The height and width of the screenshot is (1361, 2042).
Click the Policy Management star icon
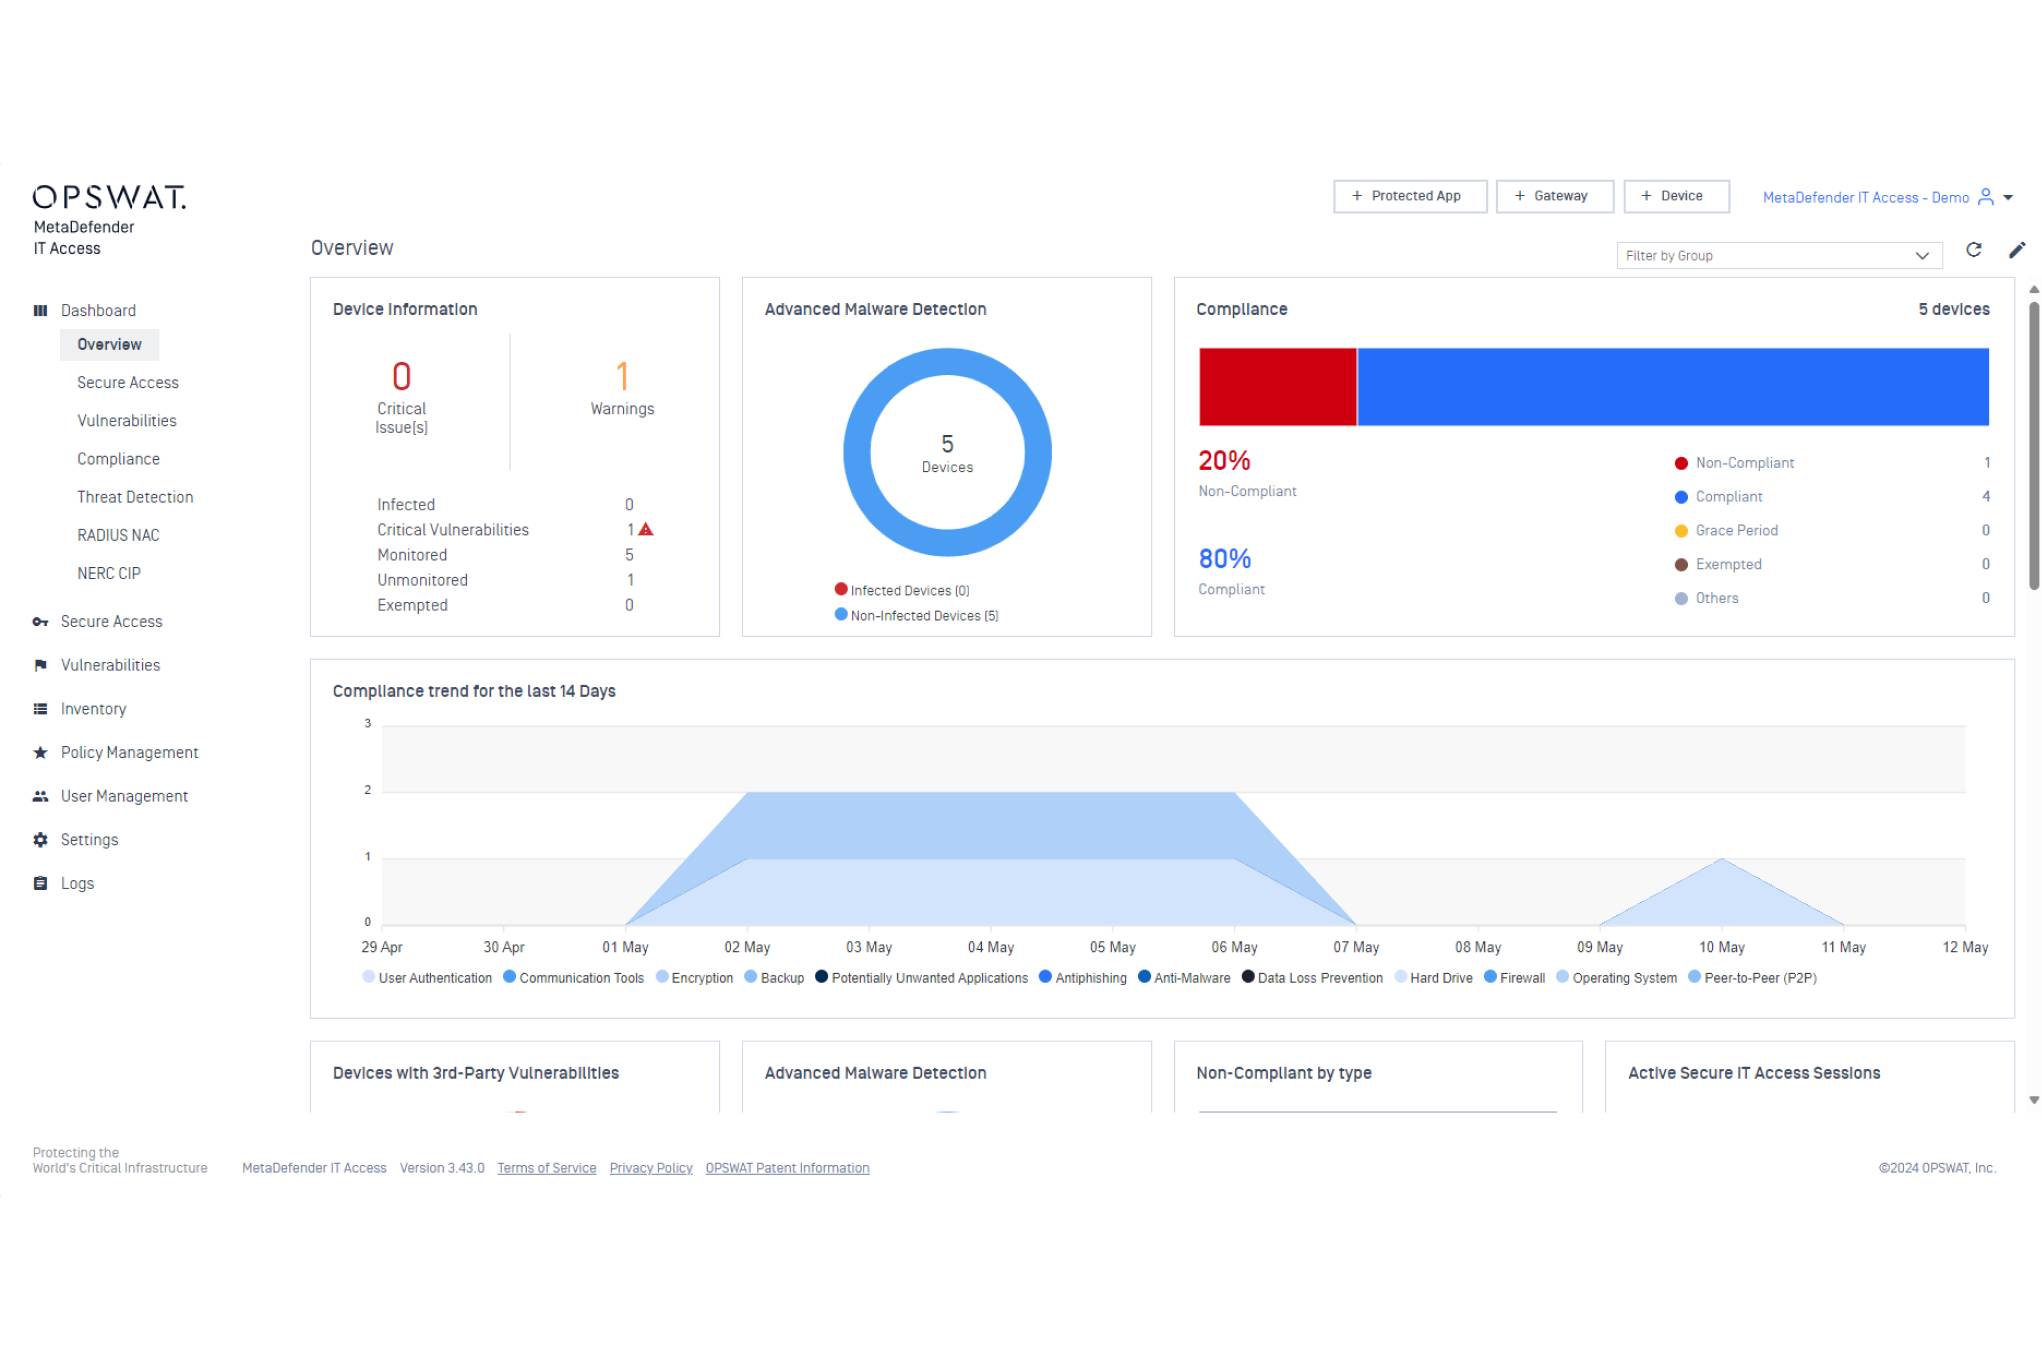(40, 753)
